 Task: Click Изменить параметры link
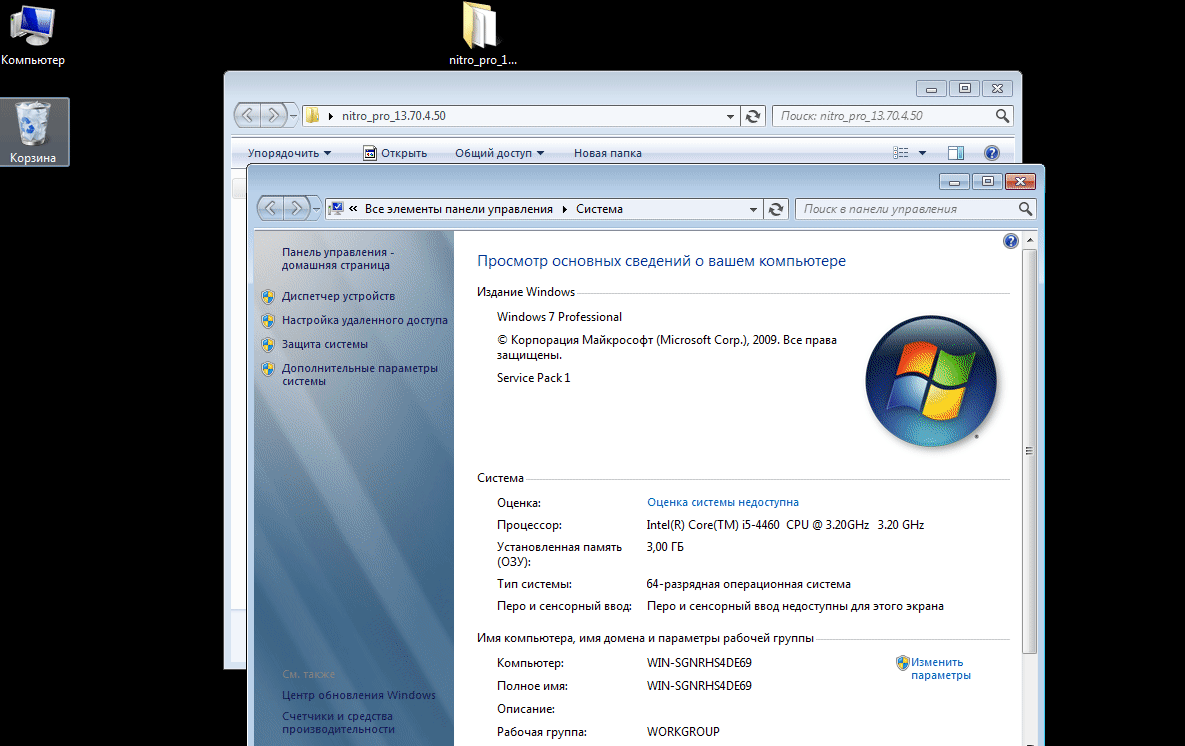click(941, 668)
